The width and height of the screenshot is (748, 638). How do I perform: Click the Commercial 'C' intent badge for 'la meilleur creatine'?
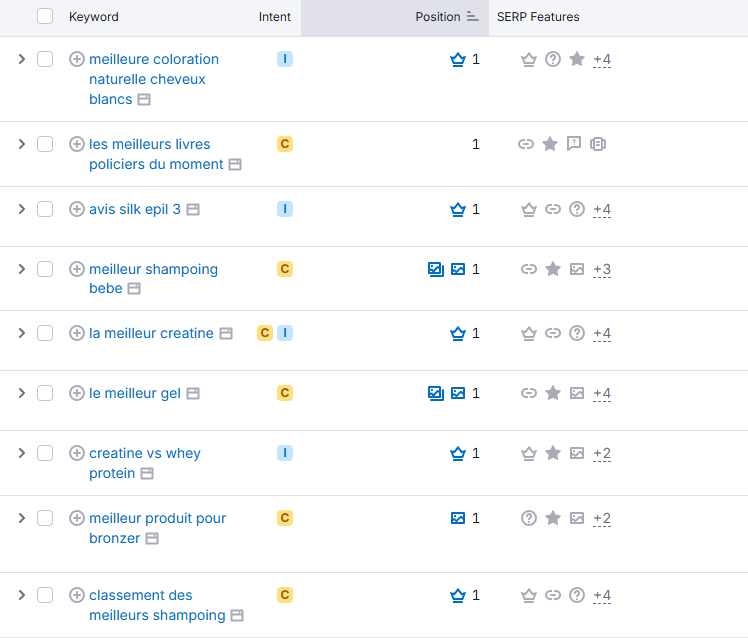pyautogui.click(x=265, y=333)
